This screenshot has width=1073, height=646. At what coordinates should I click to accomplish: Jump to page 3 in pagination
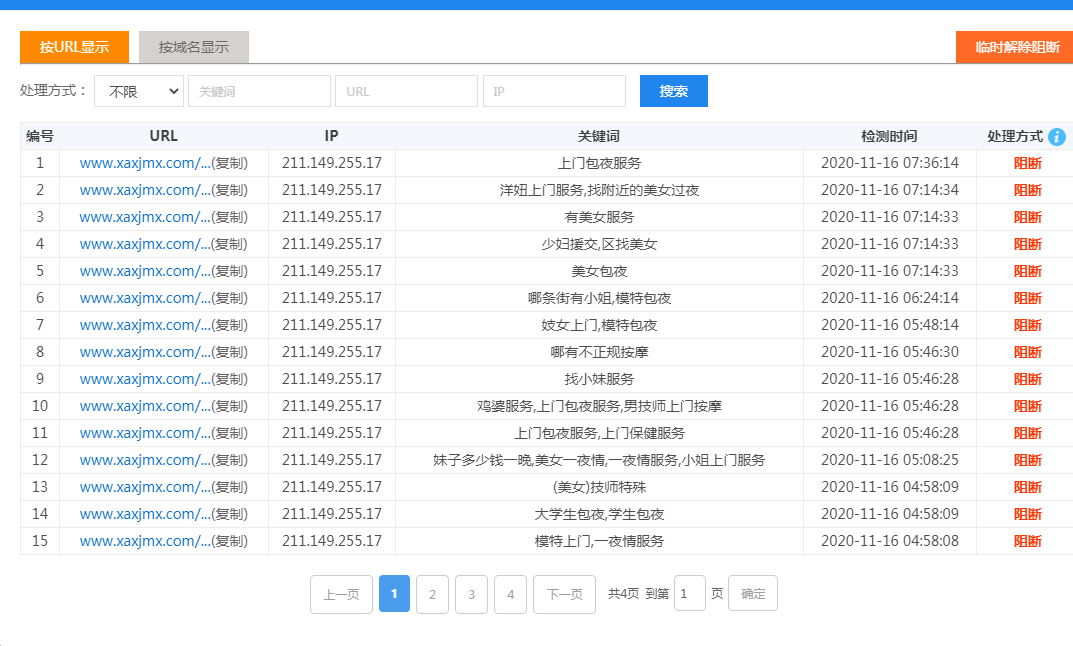(471, 593)
